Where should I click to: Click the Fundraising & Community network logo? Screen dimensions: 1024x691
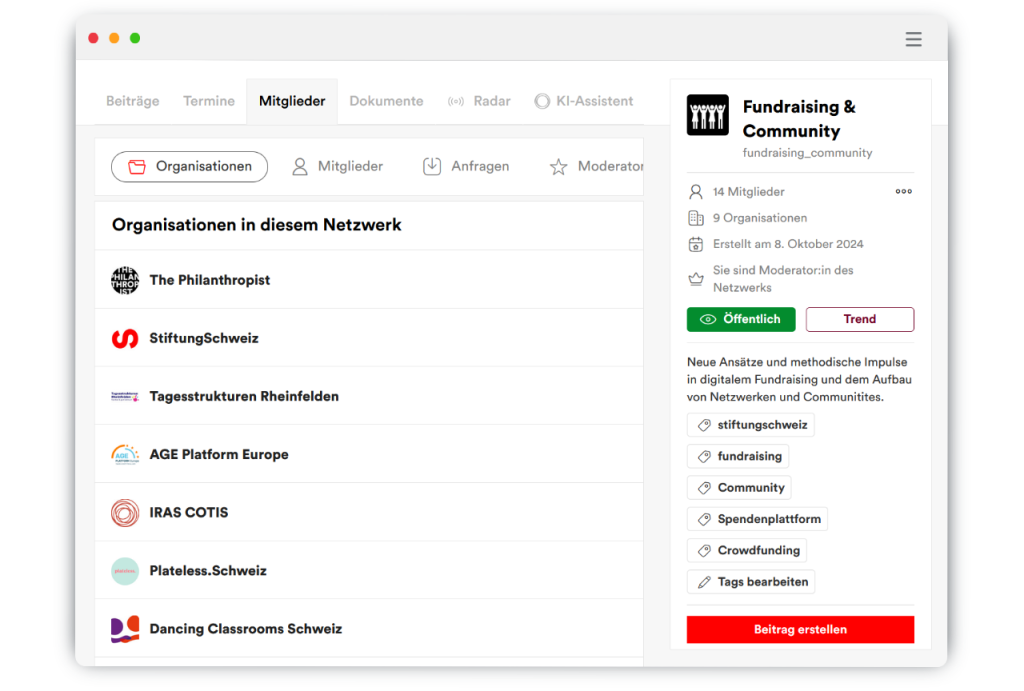coord(707,115)
